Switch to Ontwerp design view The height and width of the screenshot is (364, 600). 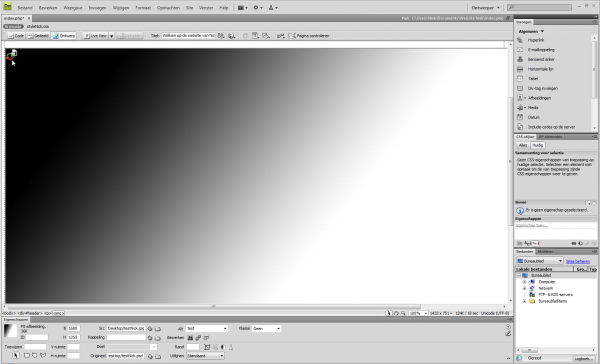(64, 36)
